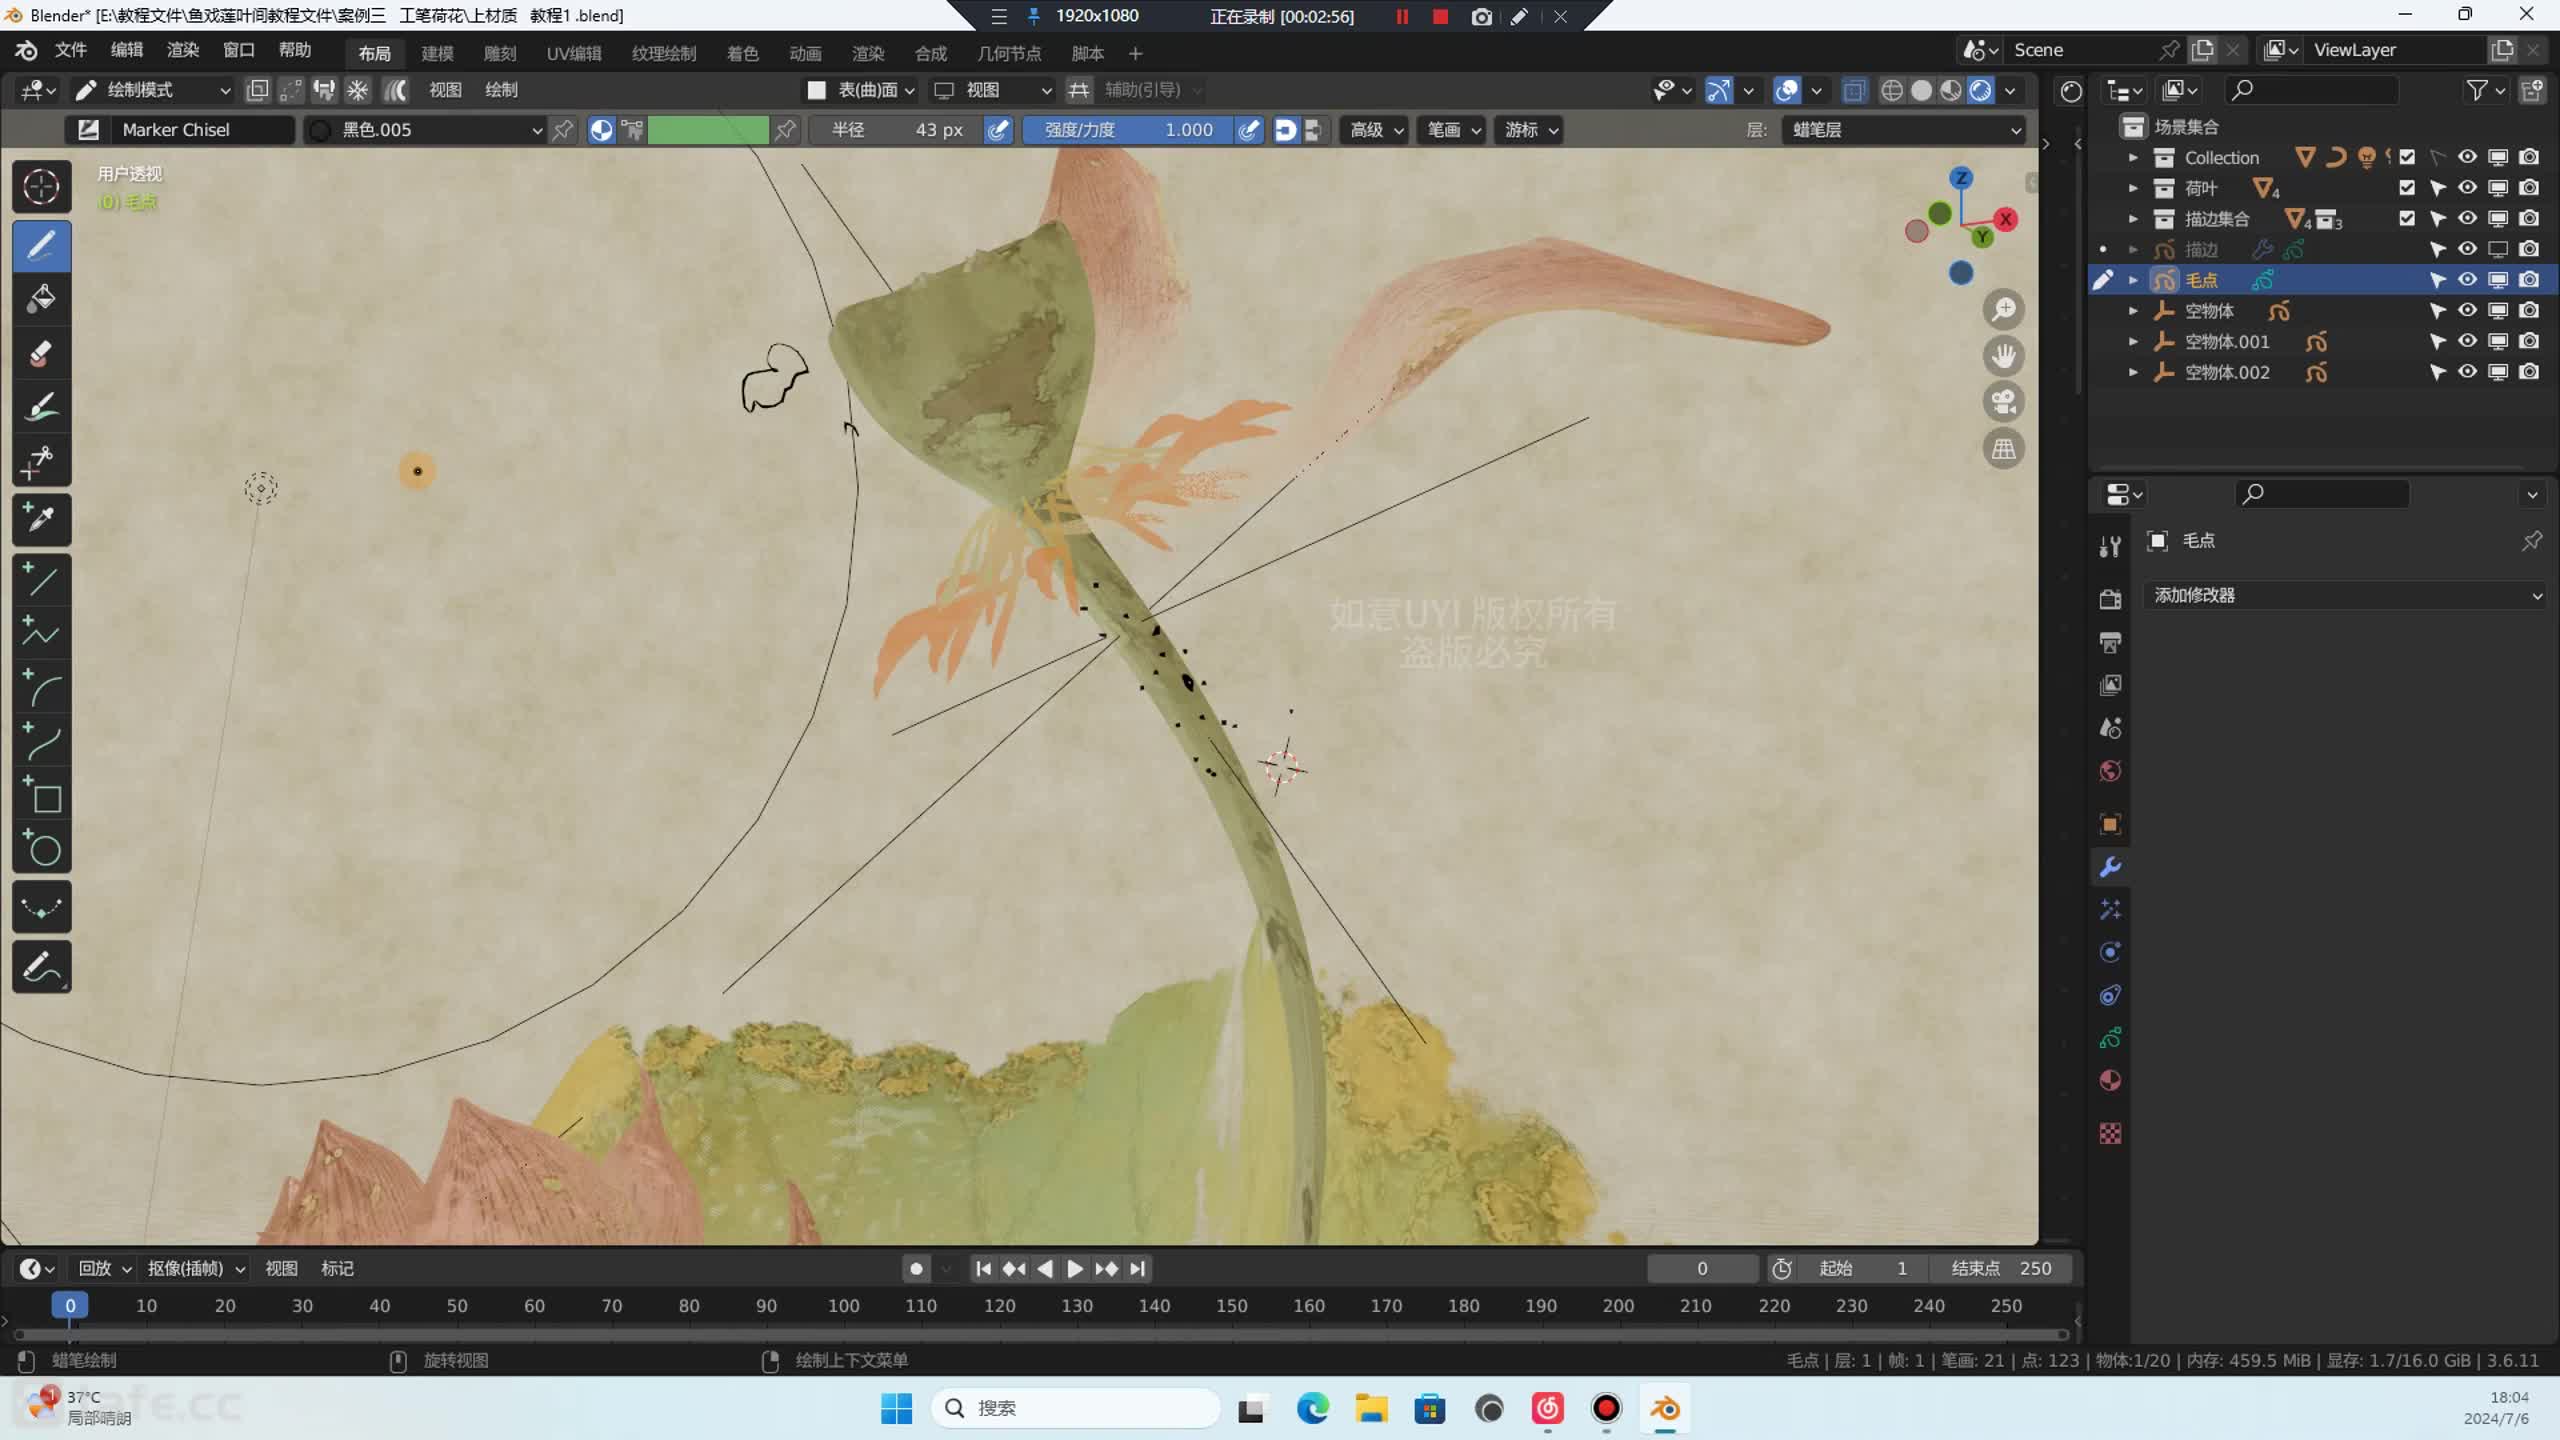Open the Visual Effects properties tab

2110,910
